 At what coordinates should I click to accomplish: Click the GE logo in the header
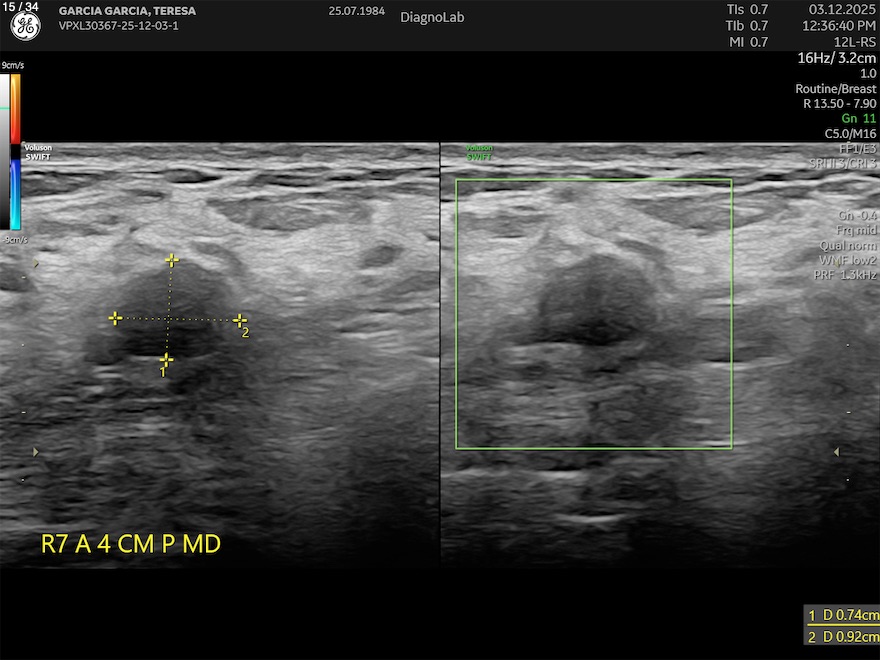pos(25,27)
